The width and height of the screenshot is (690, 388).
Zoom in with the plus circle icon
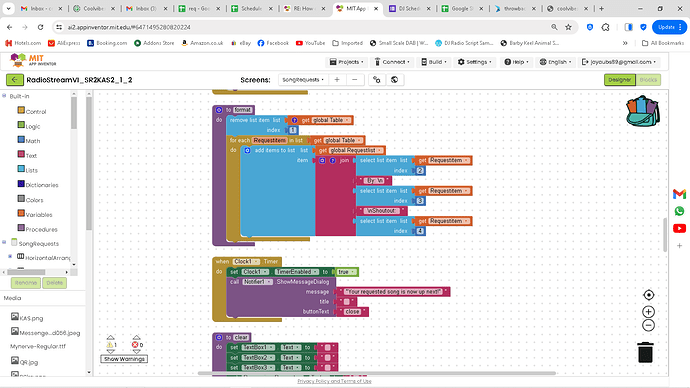coord(648,312)
